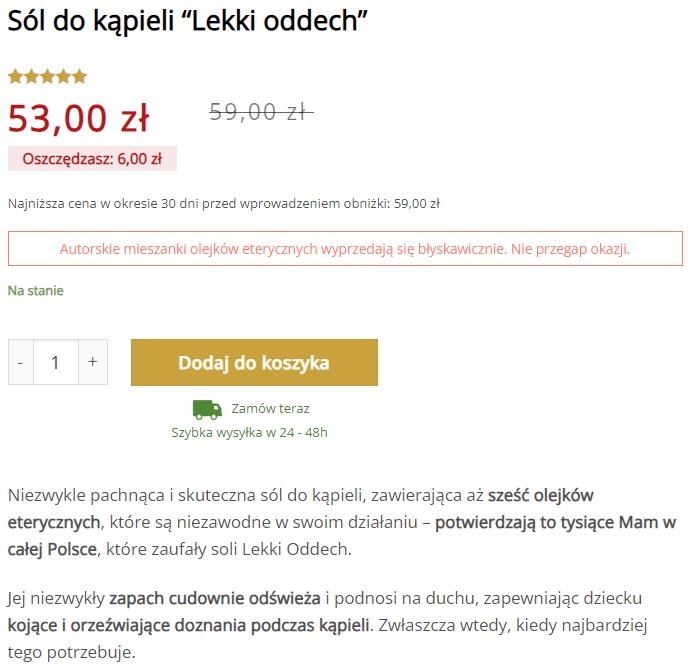Click the crossed-out price 59,00 zł
Viewport: 695px width, 665px height.
tap(260, 112)
